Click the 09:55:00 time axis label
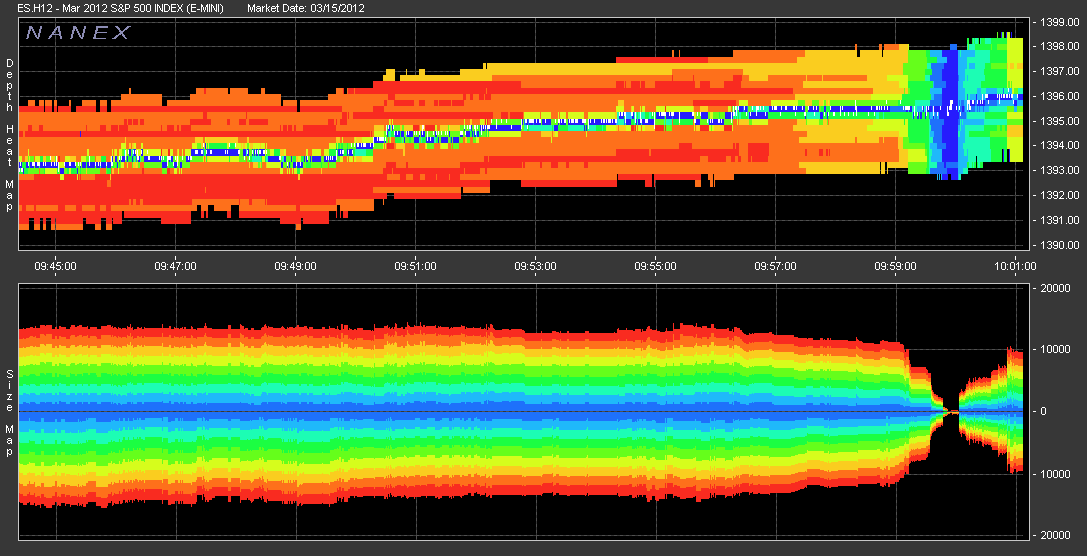The height and width of the screenshot is (556, 1087). coord(656,266)
